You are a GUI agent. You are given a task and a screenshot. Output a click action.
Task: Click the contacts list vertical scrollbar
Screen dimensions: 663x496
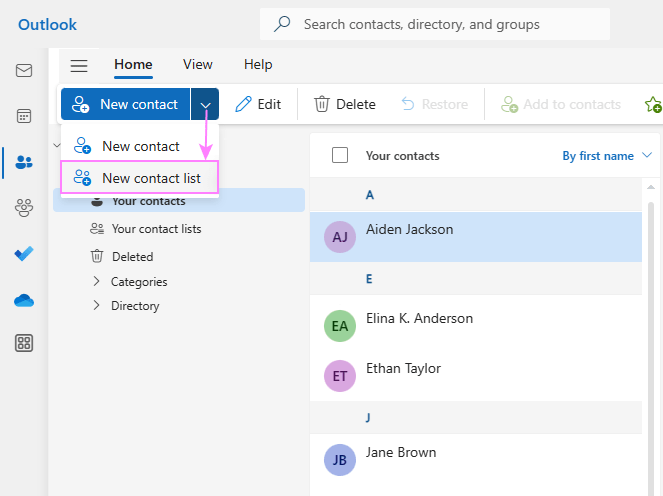651,347
